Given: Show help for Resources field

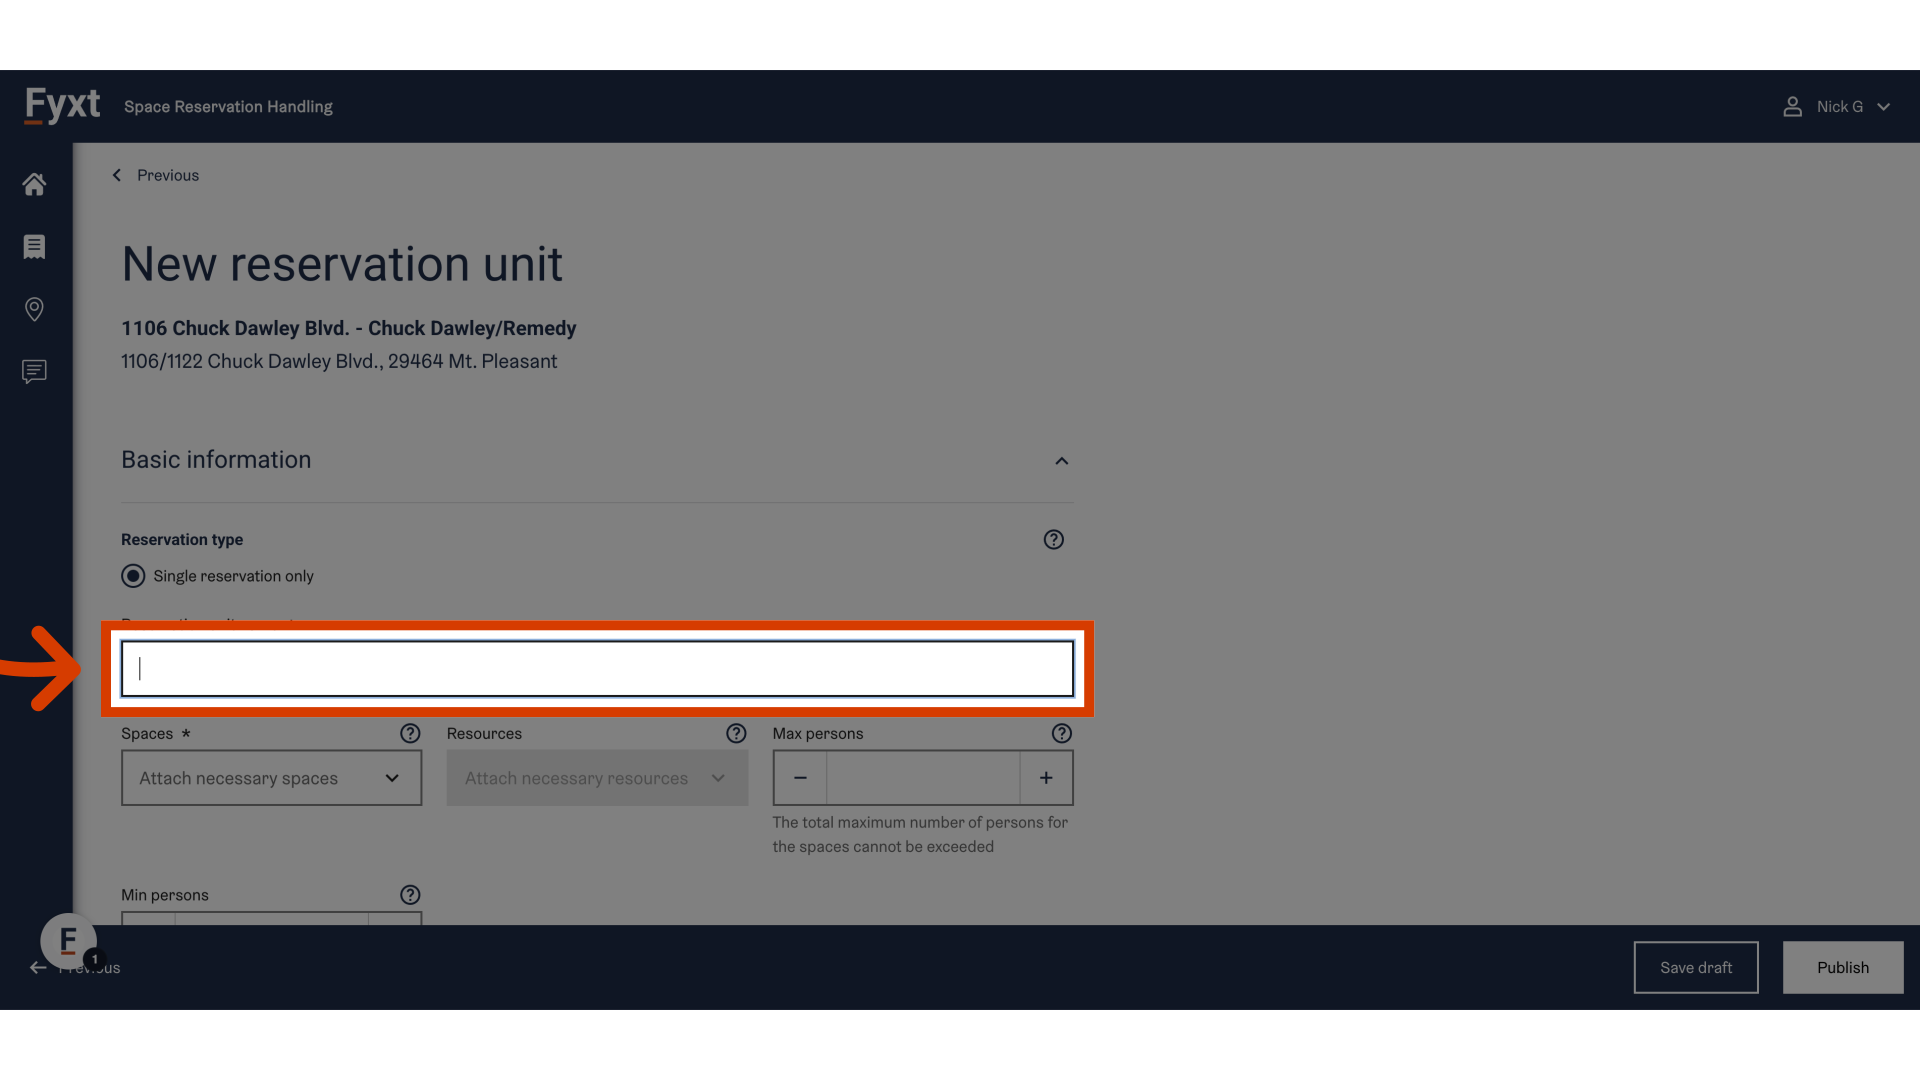Looking at the screenshot, I should (736, 734).
